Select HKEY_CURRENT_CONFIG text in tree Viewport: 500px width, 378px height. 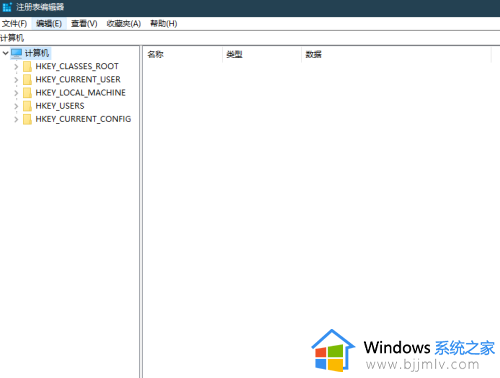pos(83,119)
